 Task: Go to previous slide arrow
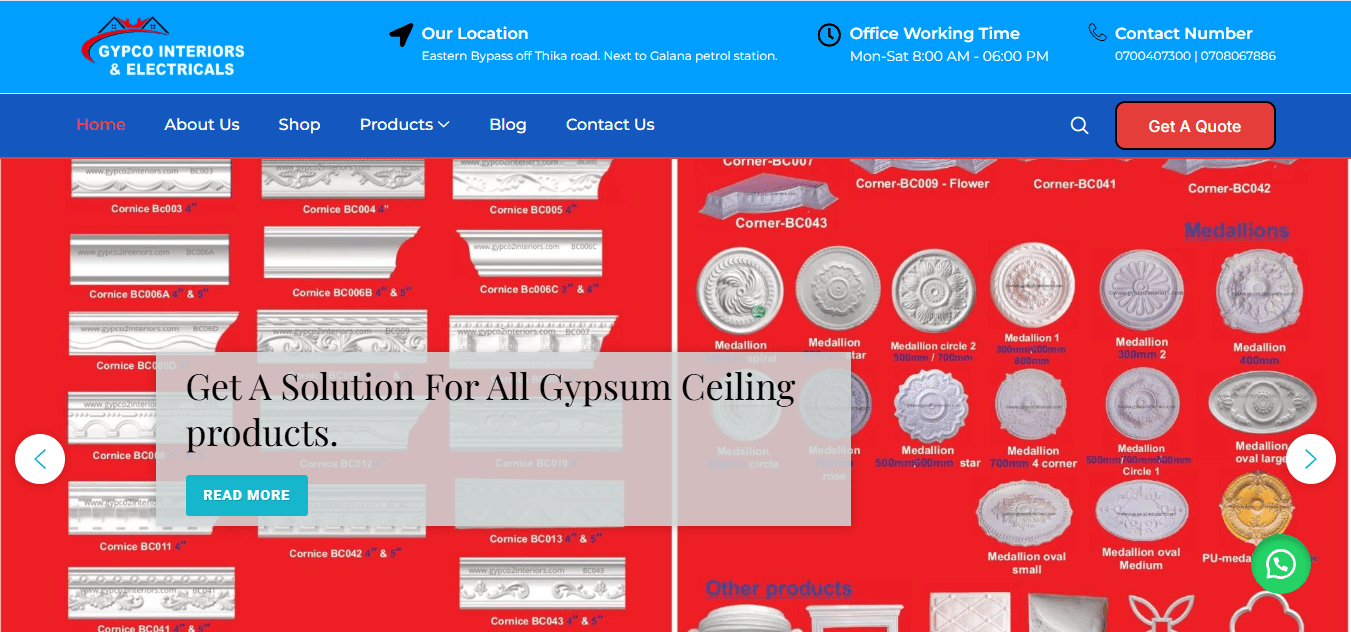click(40, 459)
